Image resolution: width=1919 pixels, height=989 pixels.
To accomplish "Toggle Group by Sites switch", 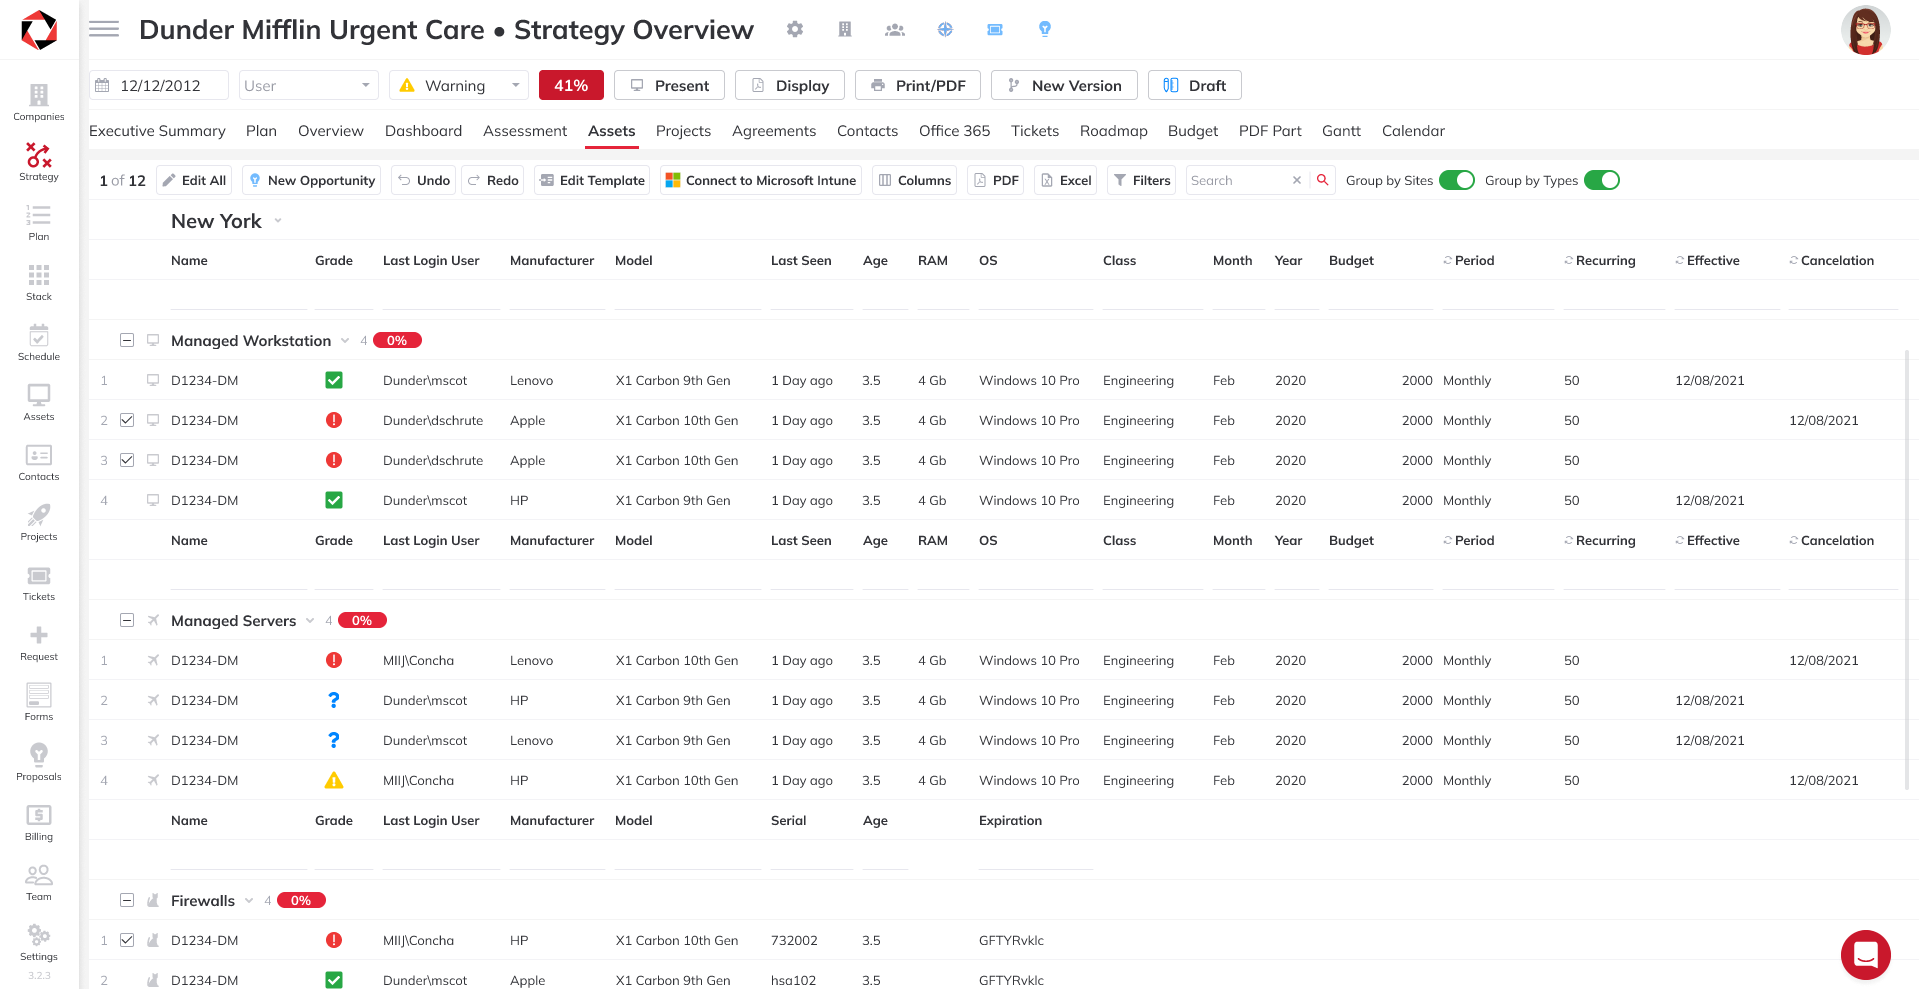I will (x=1457, y=180).
